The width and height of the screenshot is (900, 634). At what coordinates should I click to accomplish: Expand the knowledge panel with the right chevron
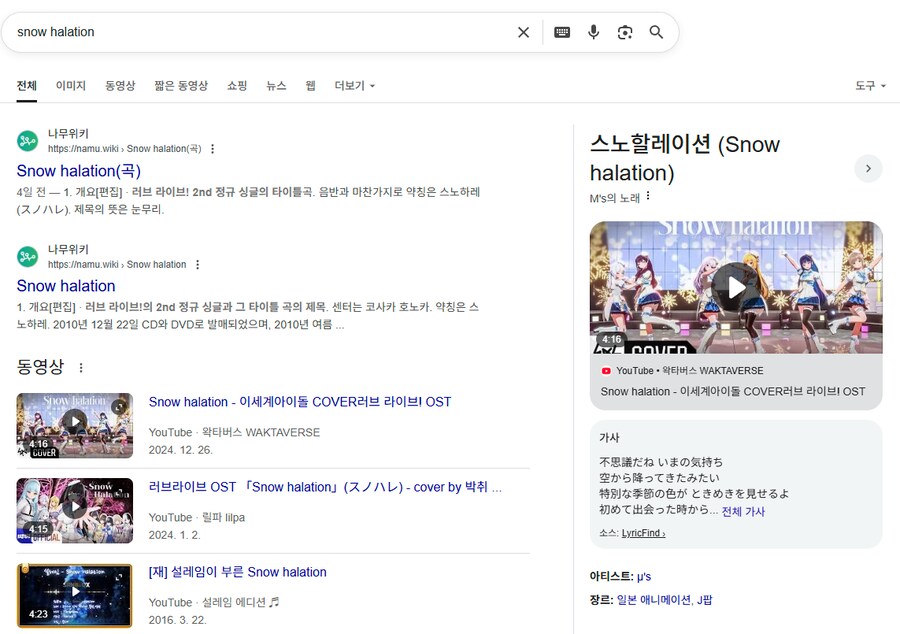coord(868,169)
